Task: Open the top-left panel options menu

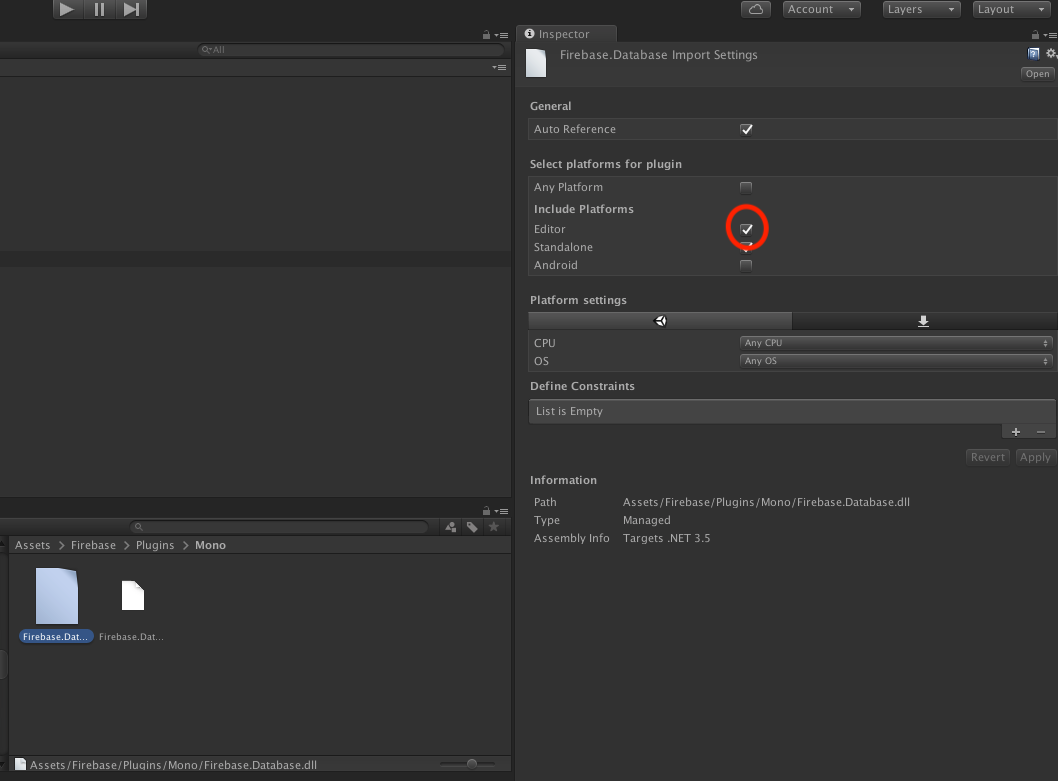Action: click(501, 35)
